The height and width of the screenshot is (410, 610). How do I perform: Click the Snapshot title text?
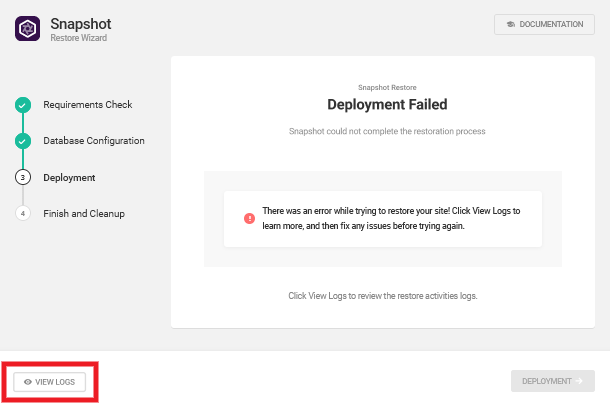click(81, 24)
